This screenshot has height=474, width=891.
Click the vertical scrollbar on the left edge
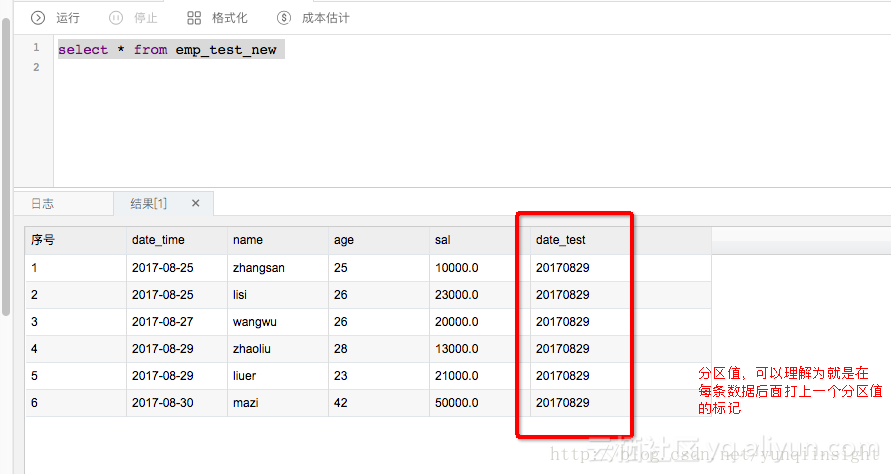tap(6, 167)
